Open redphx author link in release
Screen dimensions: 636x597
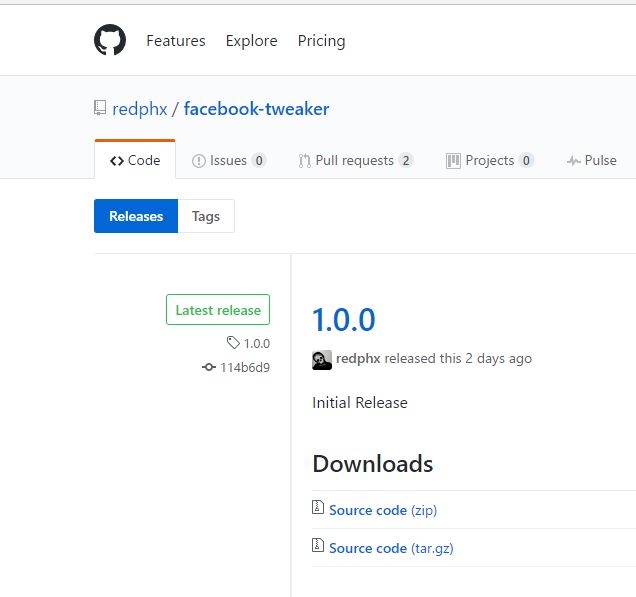[358, 359]
